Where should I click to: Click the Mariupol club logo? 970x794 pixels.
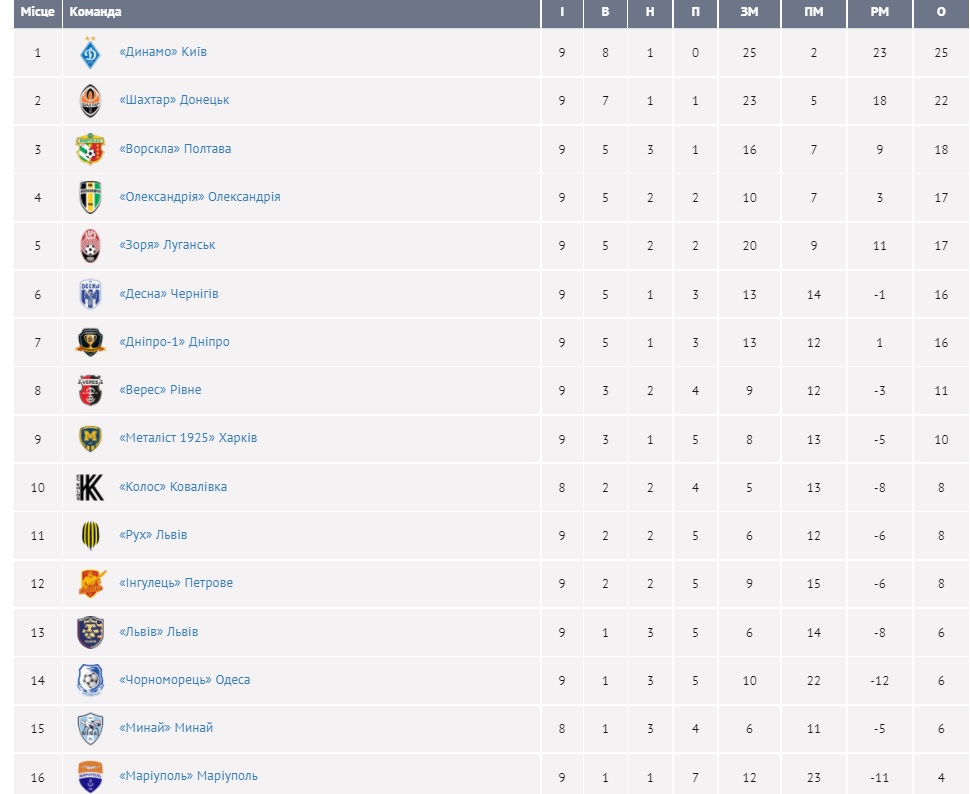[x=90, y=776]
